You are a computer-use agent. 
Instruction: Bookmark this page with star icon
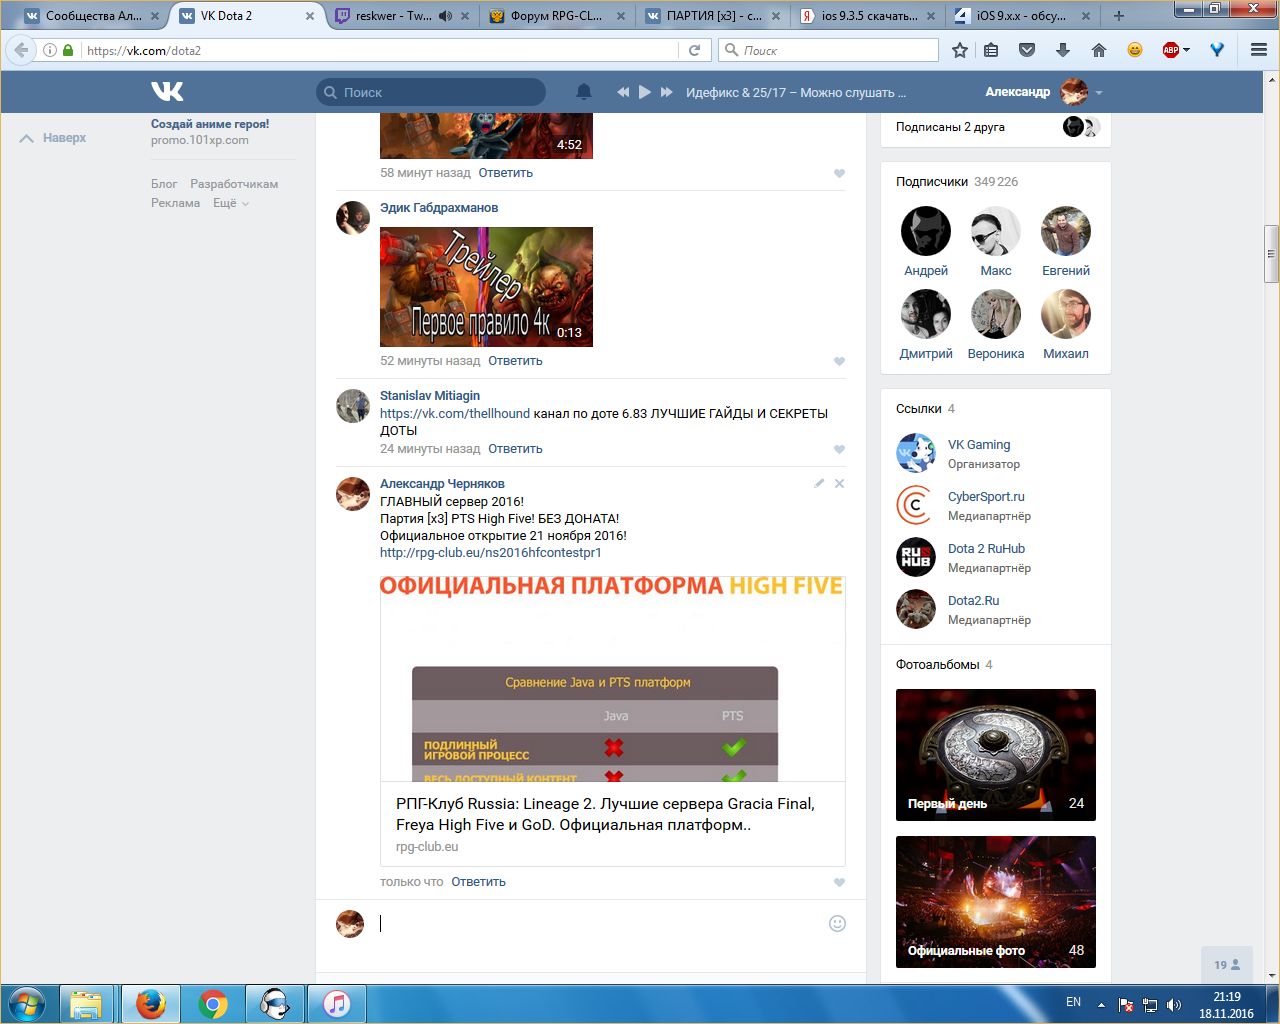(960, 50)
